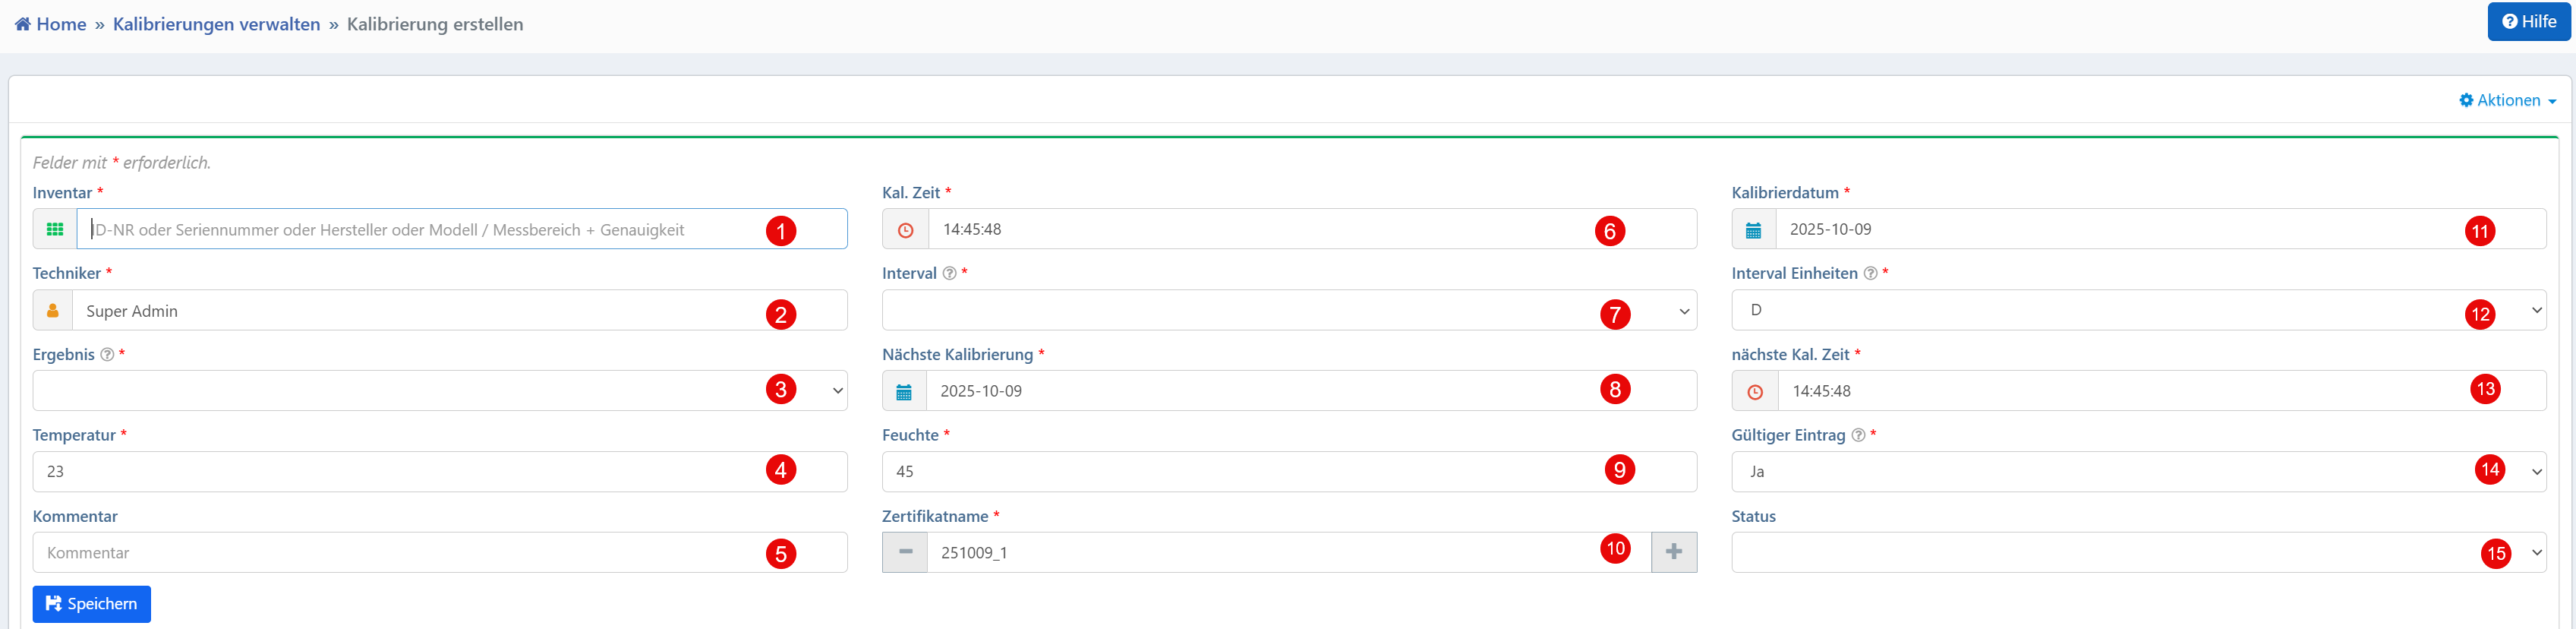Screen dimensions: 2576x629
Task: Open the Kalibrierdatum calendar icon
Action: 1753,229
